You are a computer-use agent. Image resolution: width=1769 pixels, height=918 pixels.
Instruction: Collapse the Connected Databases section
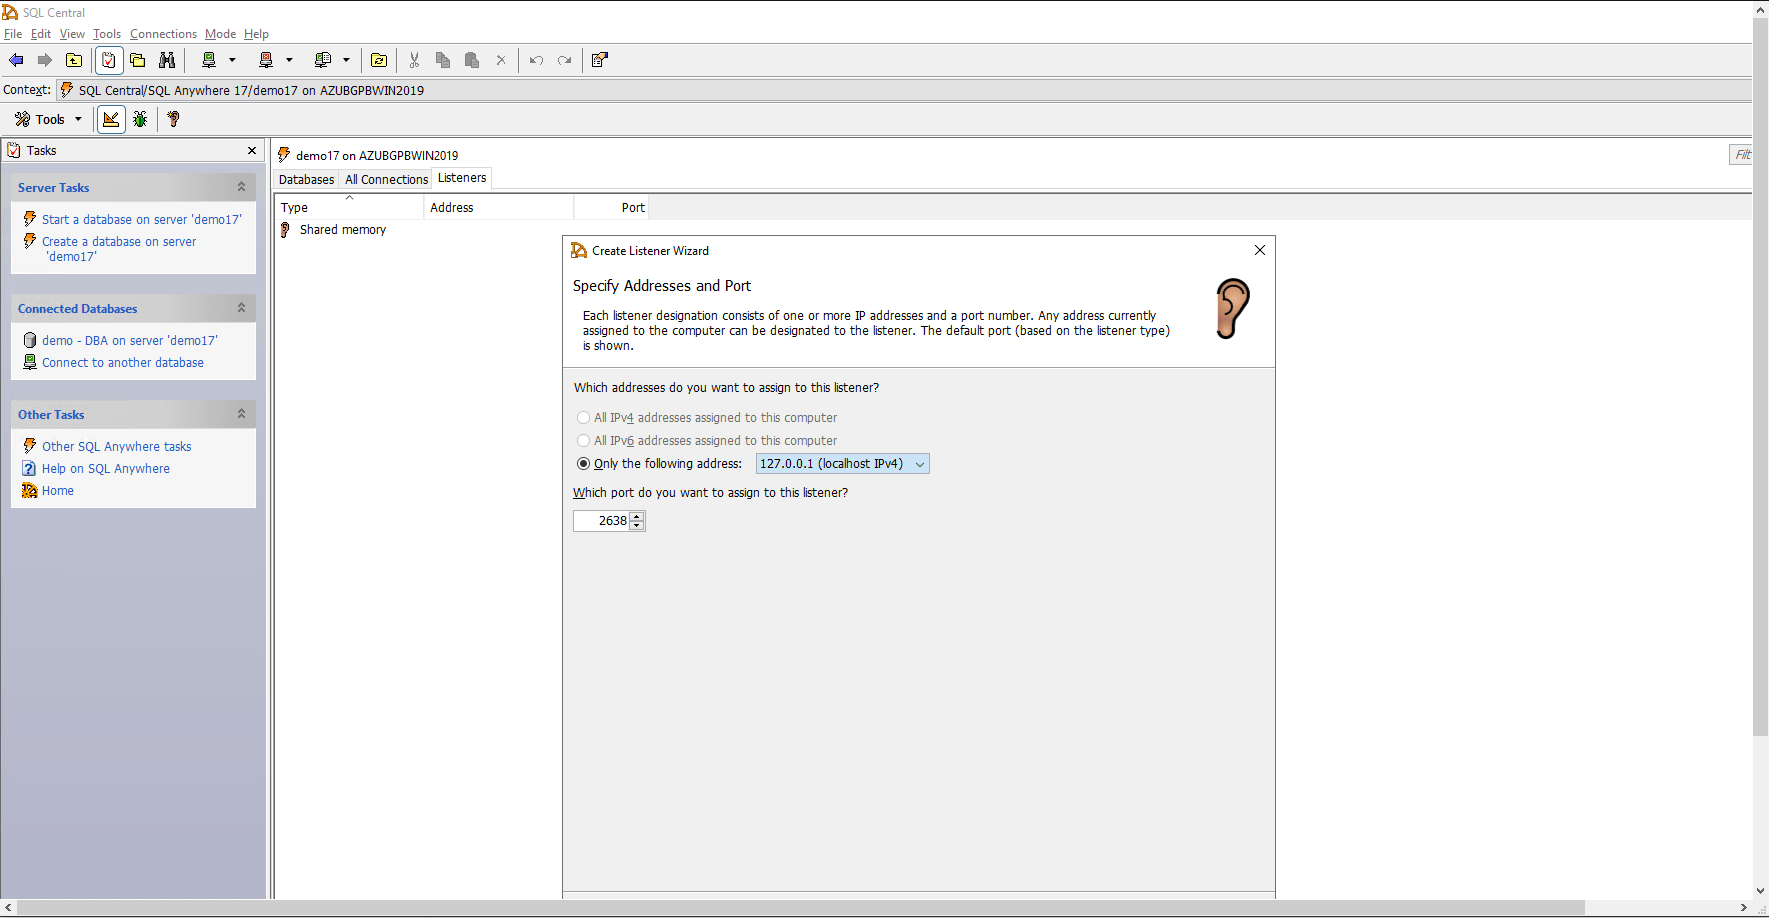[241, 308]
